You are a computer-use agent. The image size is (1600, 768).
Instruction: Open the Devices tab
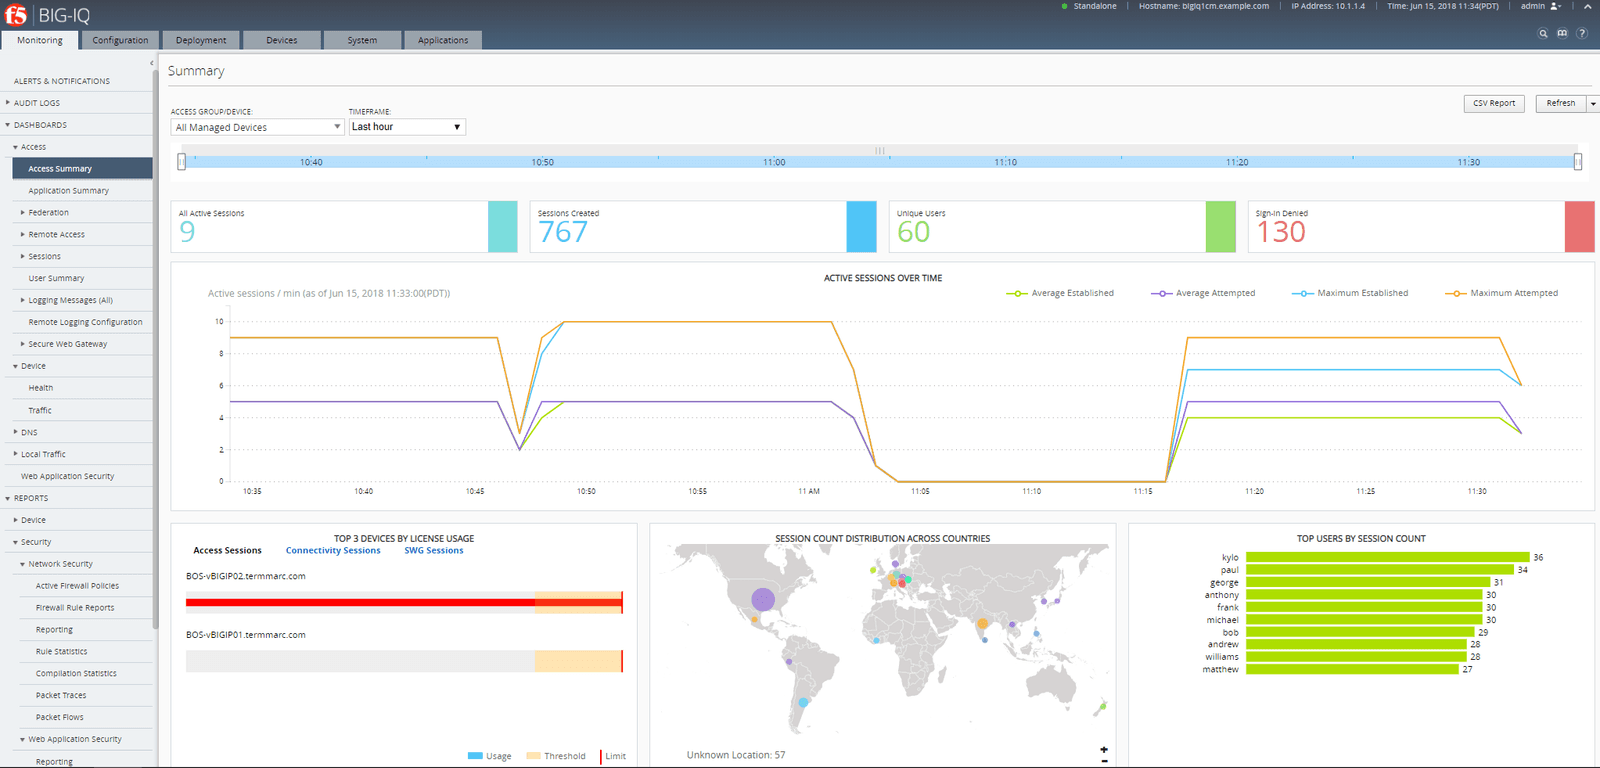click(x=281, y=40)
